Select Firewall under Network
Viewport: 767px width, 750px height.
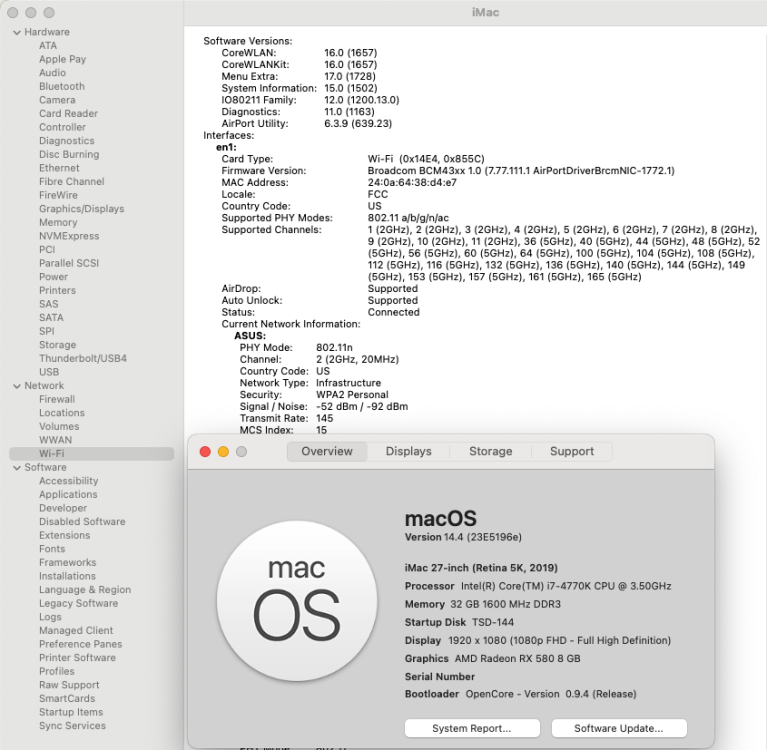click(x=57, y=399)
